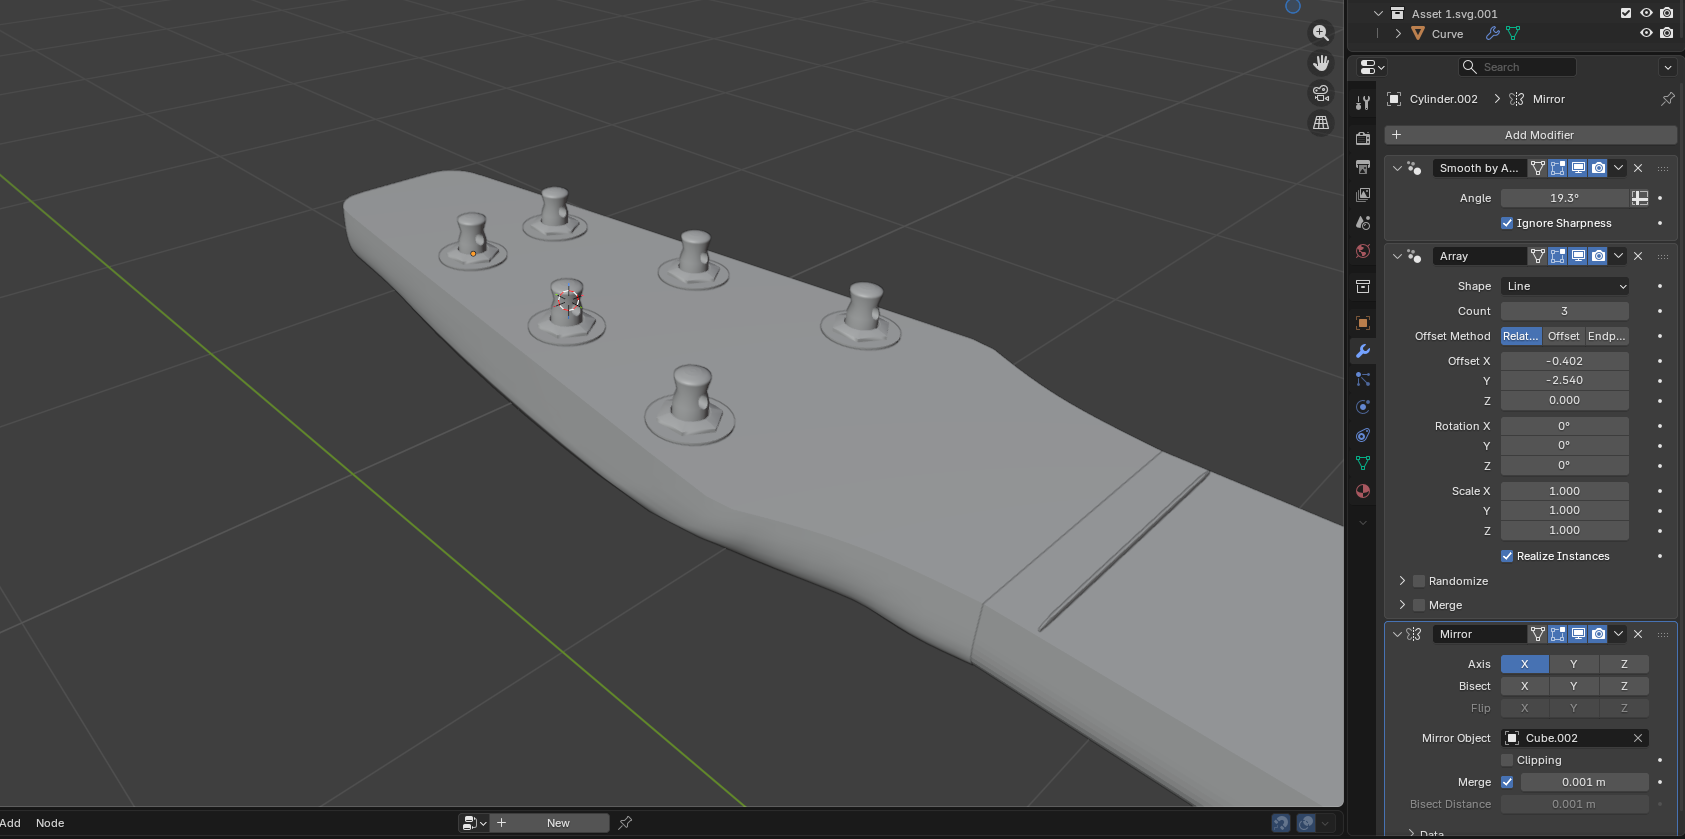Collapse the Smooth by Angle modifier panel
This screenshot has height=839, width=1685.
point(1397,168)
